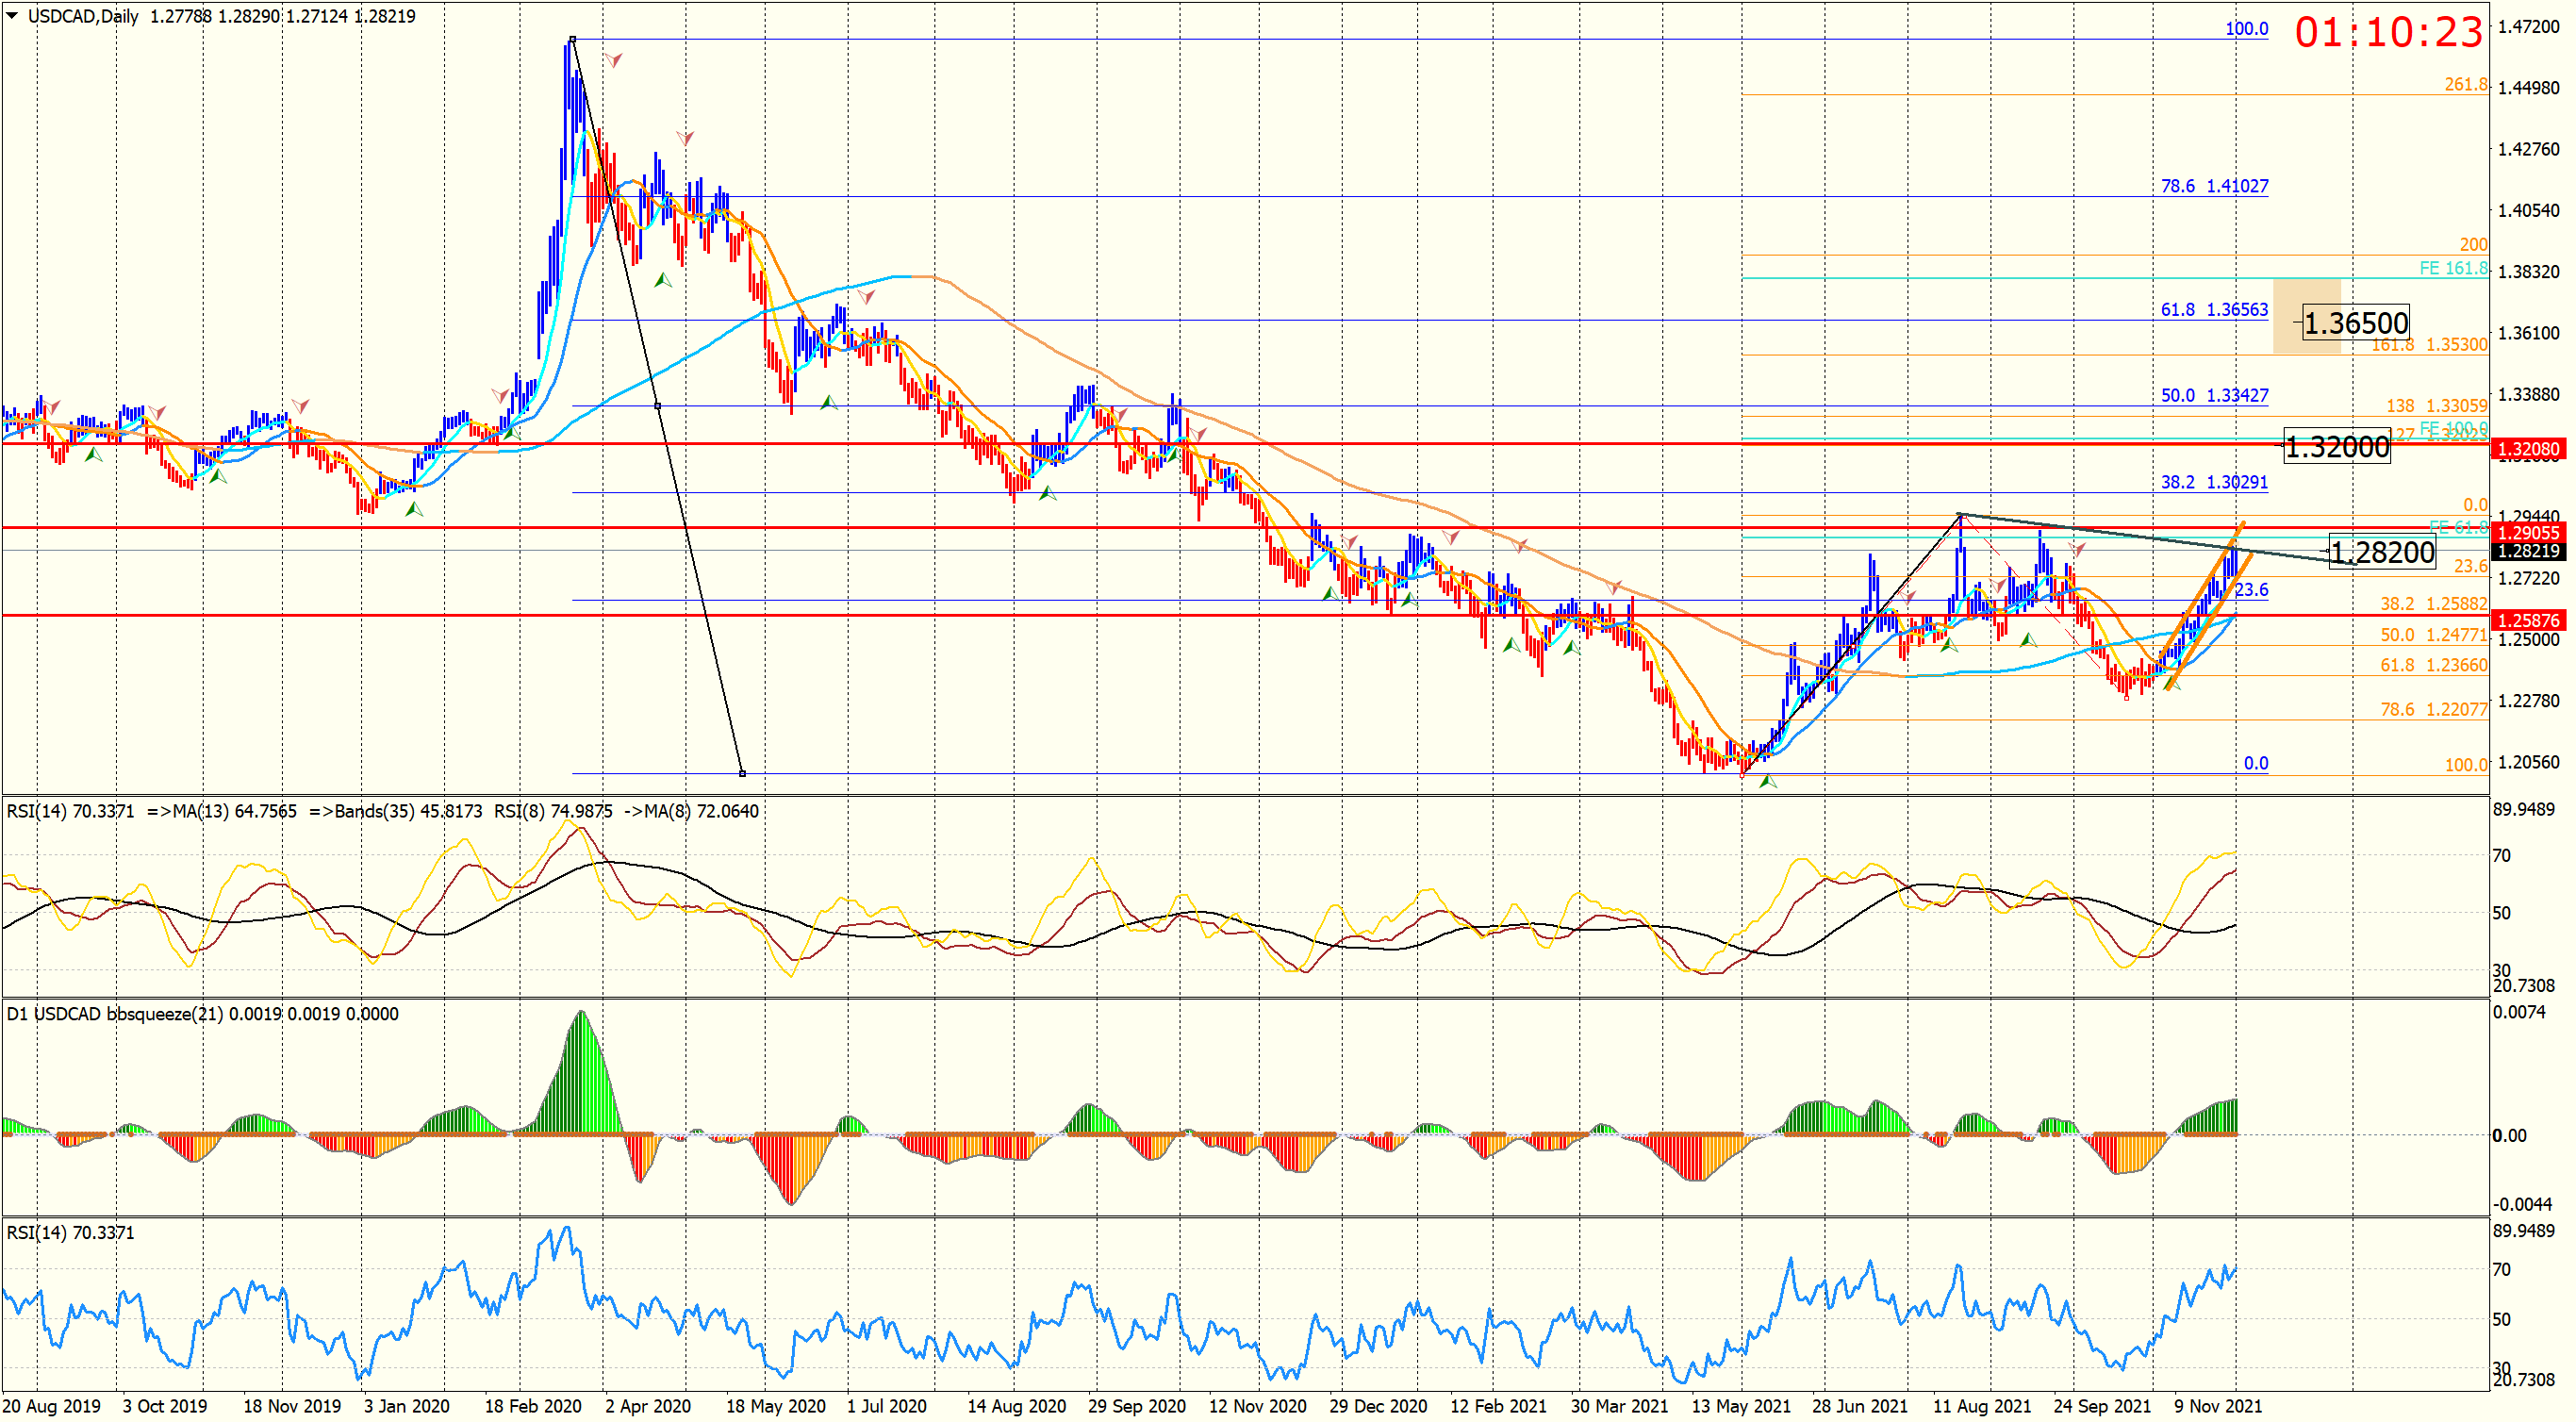This screenshot has height=1422, width=2576.
Task: Click the red 01:10:23 countdown timer
Action: click(x=2388, y=33)
